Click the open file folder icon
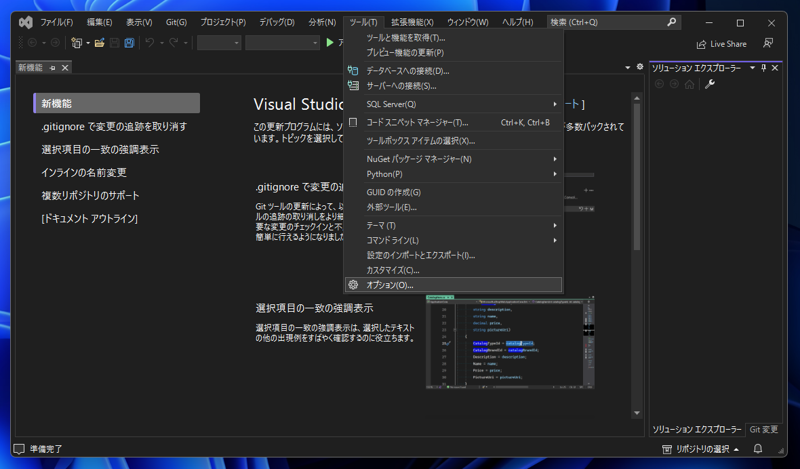The height and width of the screenshot is (469, 800). click(x=99, y=43)
